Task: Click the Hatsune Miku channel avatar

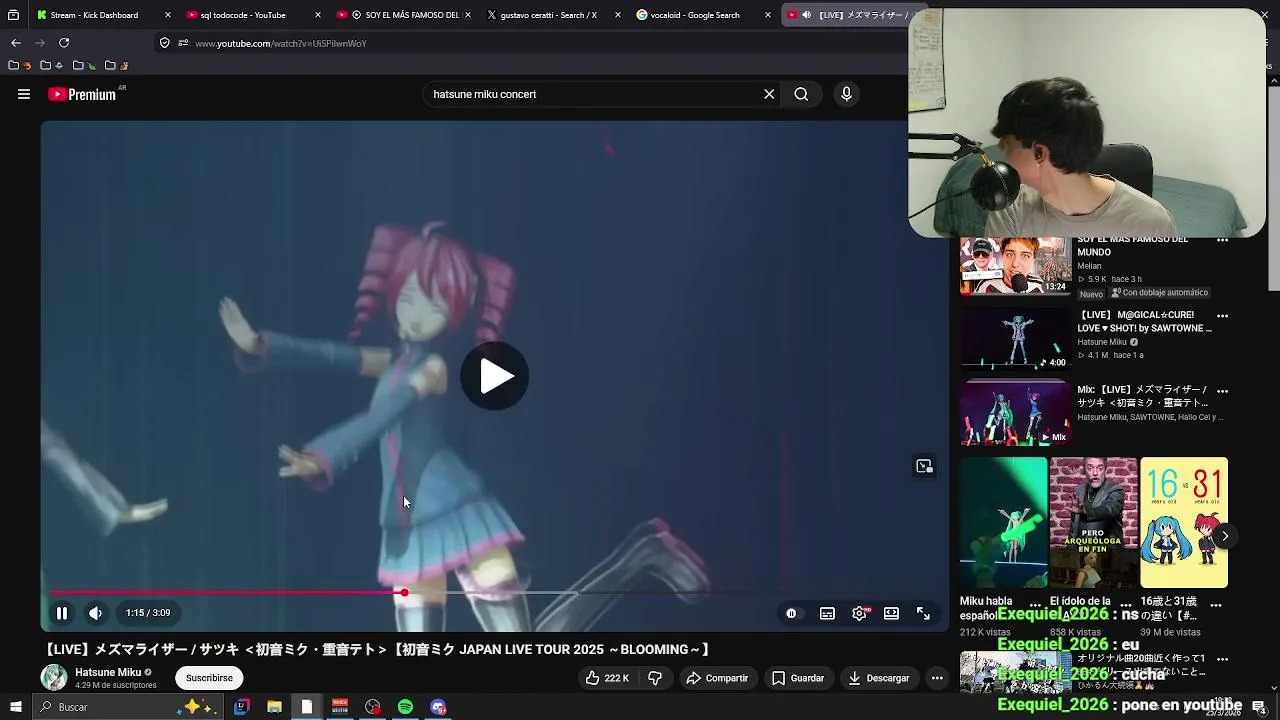Action: 54,678
